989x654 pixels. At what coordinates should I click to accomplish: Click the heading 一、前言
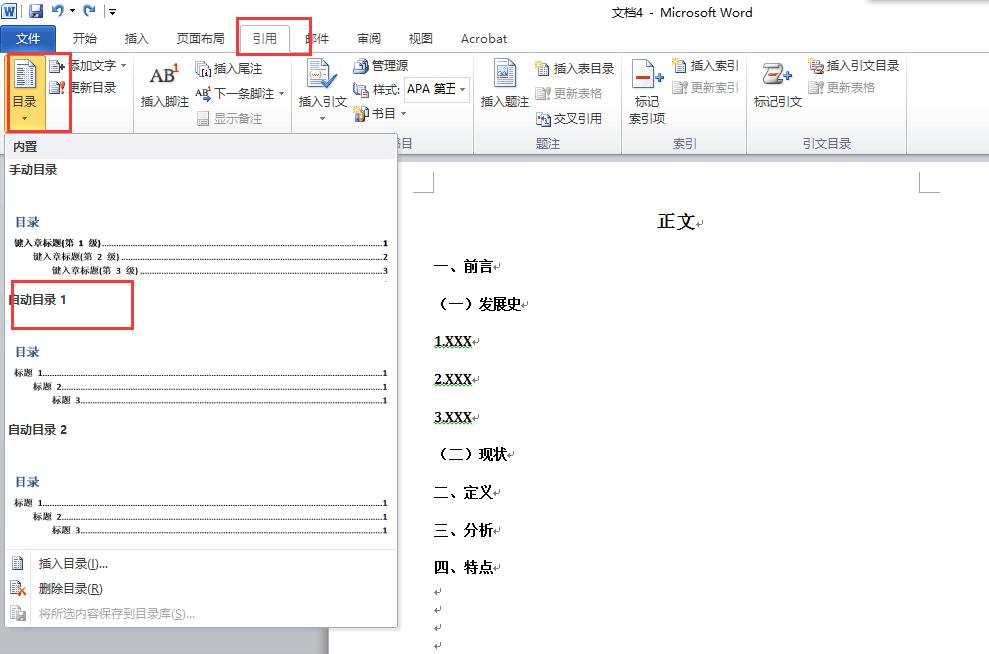(462, 267)
